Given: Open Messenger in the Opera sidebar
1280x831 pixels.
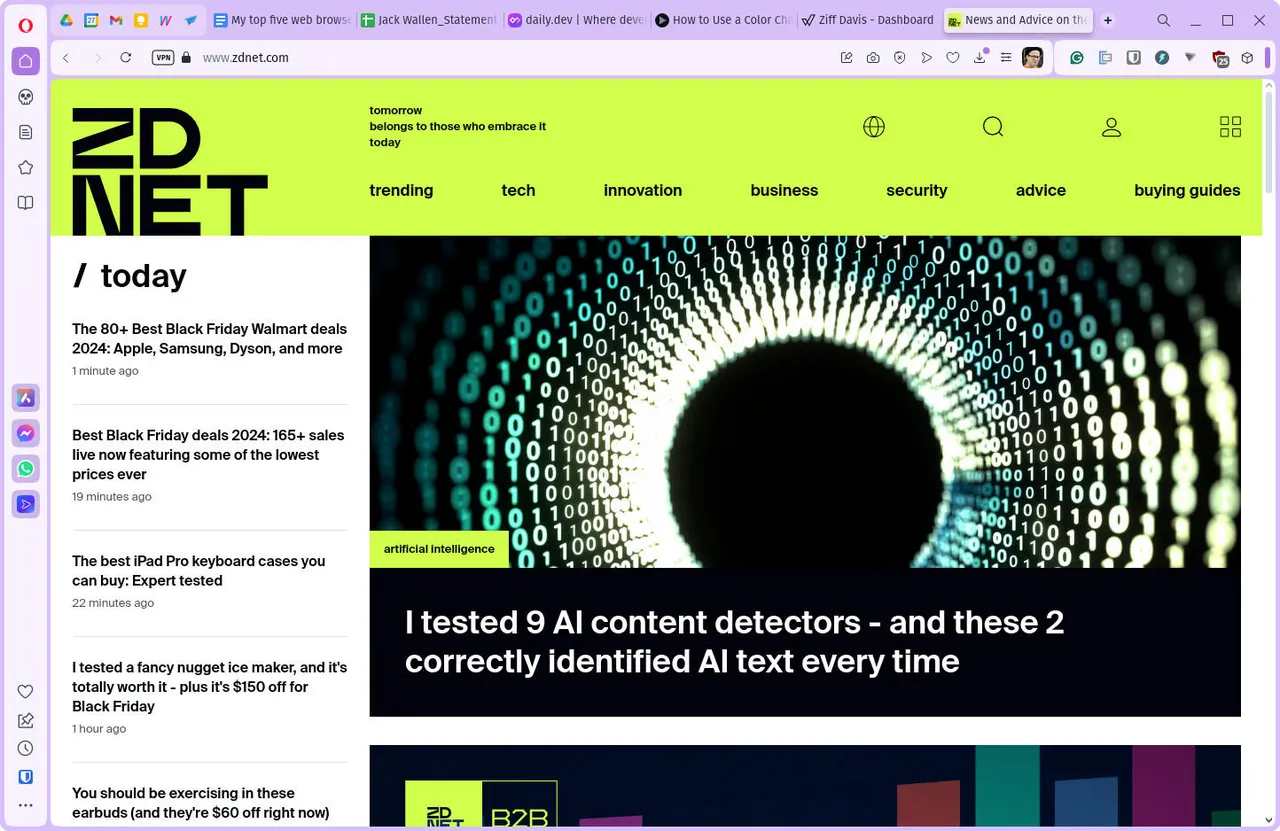Looking at the screenshot, I should 26,433.
